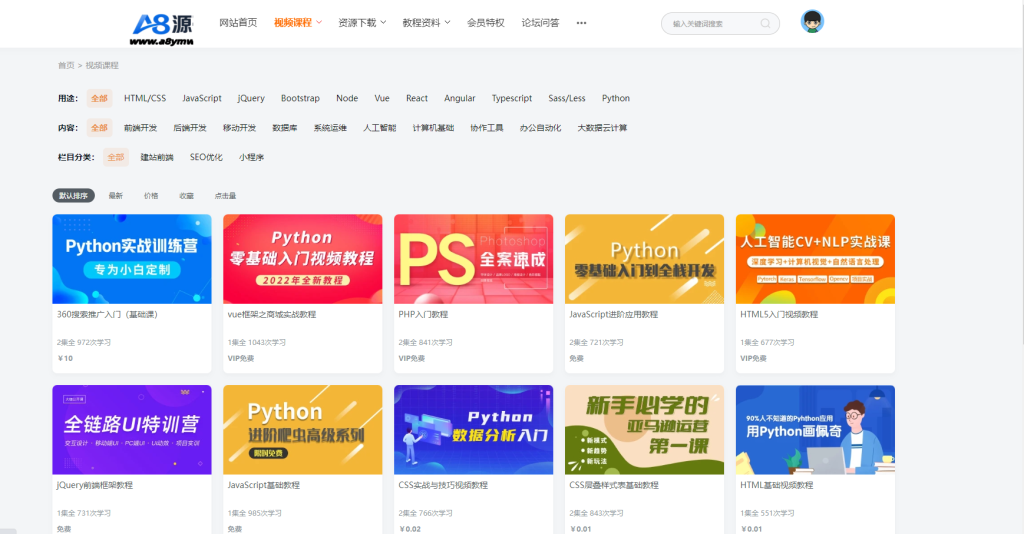Viewport: 1024px width, 534px height.
Task: Filter 用途 by Python
Action: pos(616,99)
